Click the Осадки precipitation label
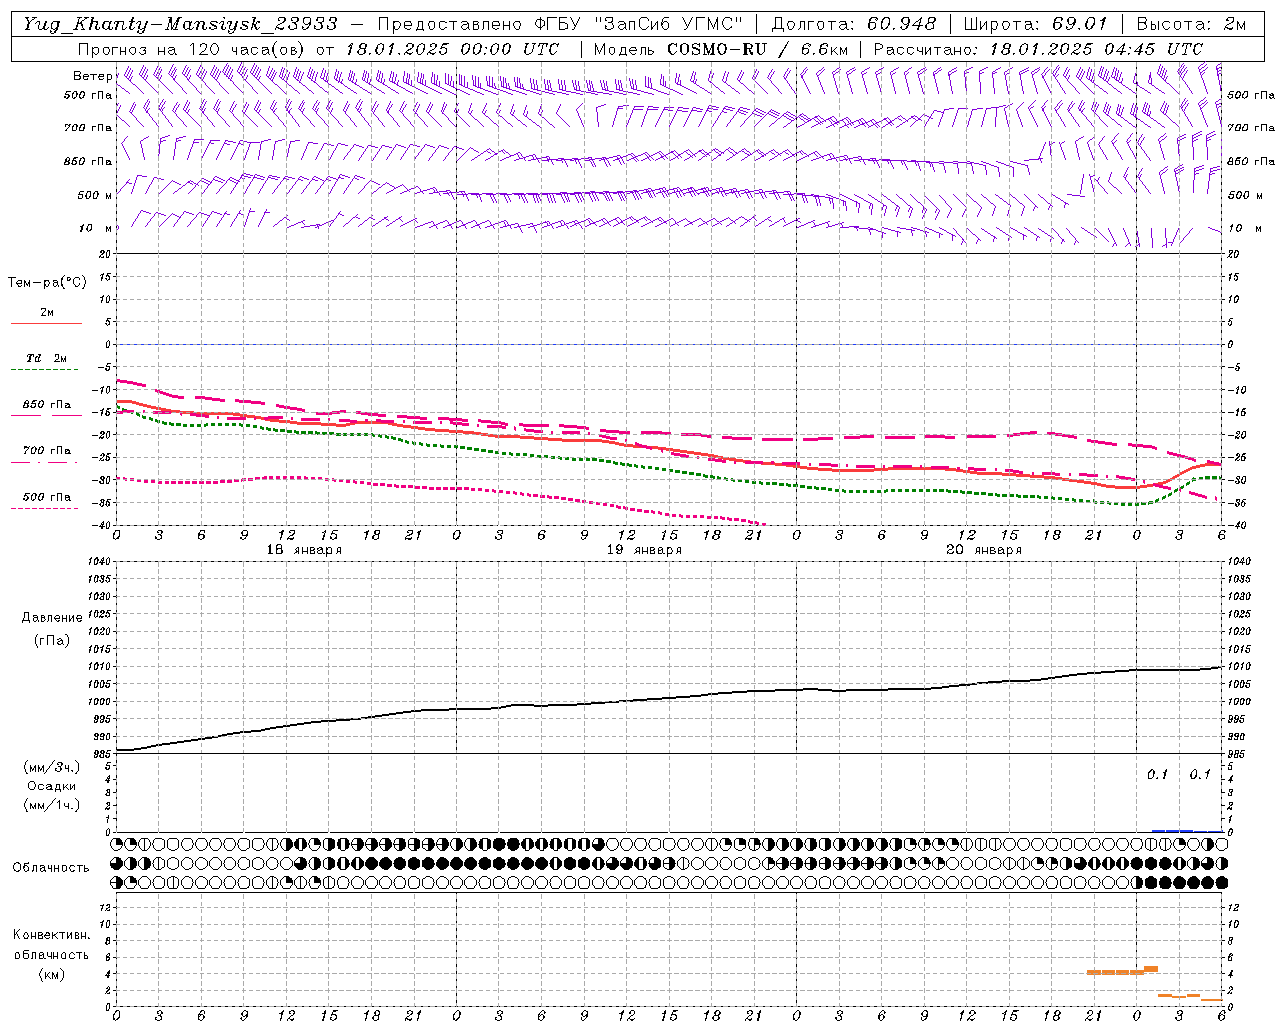Viewport: 1280px width, 1024px height. tap(51, 786)
